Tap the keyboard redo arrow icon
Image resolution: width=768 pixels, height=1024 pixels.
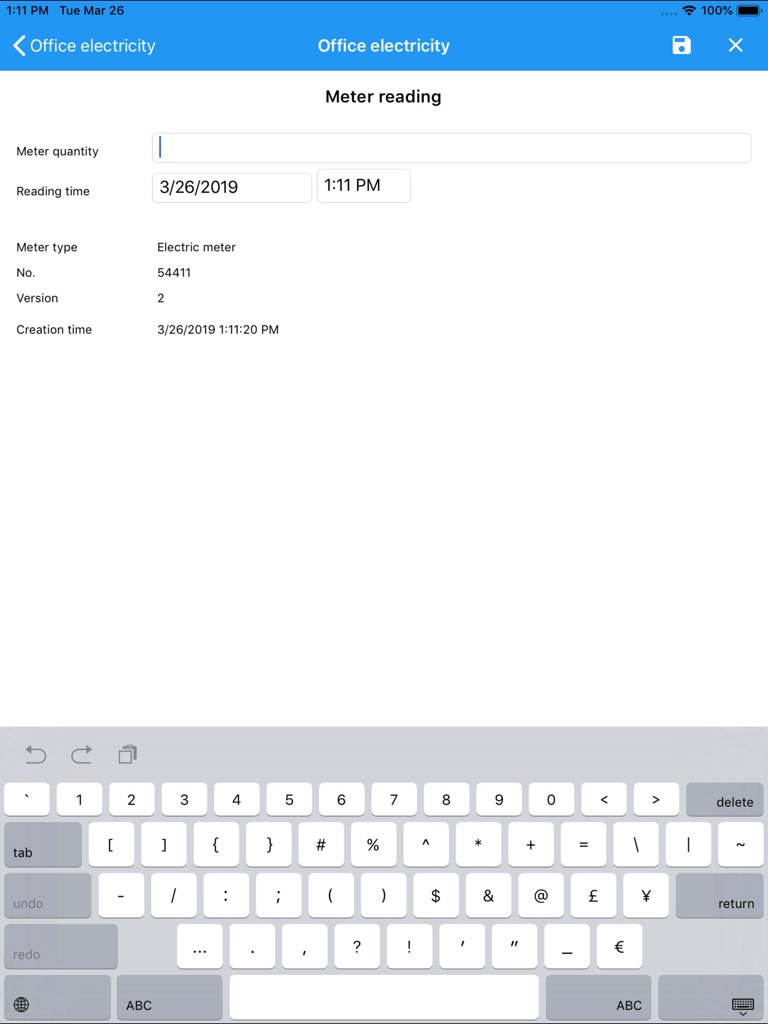click(82, 755)
